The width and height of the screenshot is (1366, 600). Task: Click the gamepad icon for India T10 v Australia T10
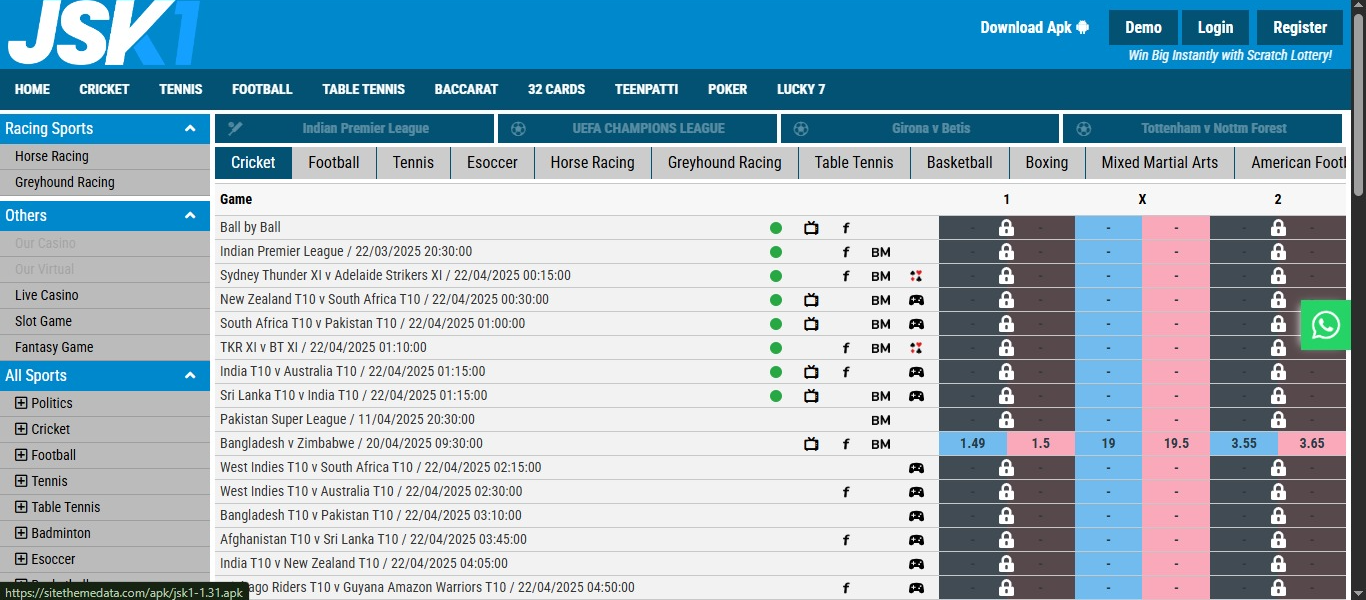click(x=916, y=372)
